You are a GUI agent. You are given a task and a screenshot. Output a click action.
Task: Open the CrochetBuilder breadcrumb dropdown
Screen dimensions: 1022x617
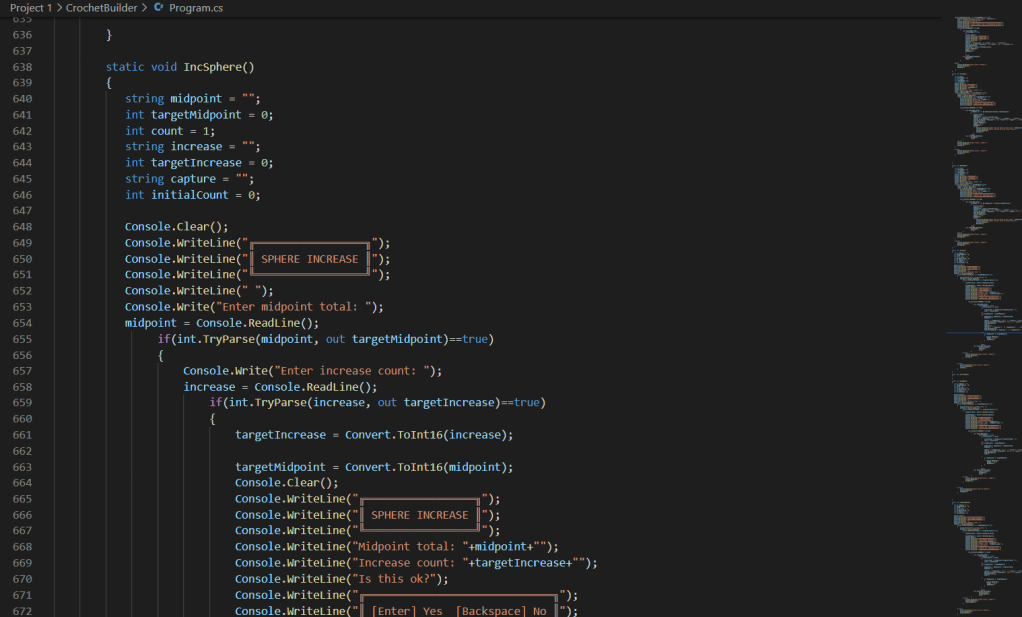coord(101,6)
